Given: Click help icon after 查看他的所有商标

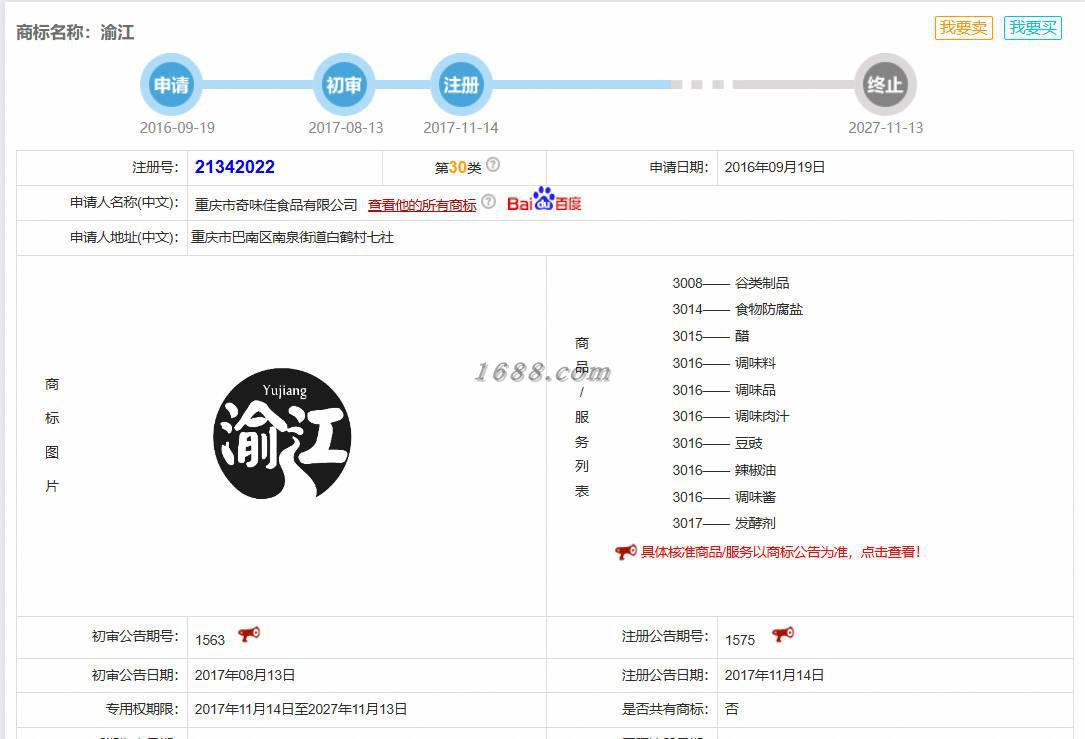Looking at the screenshot, I should (489, 201).
